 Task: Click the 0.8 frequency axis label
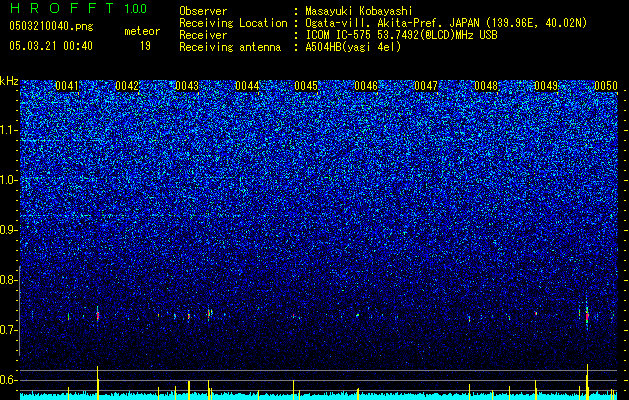pyautogui.click(x=9, y=280)
